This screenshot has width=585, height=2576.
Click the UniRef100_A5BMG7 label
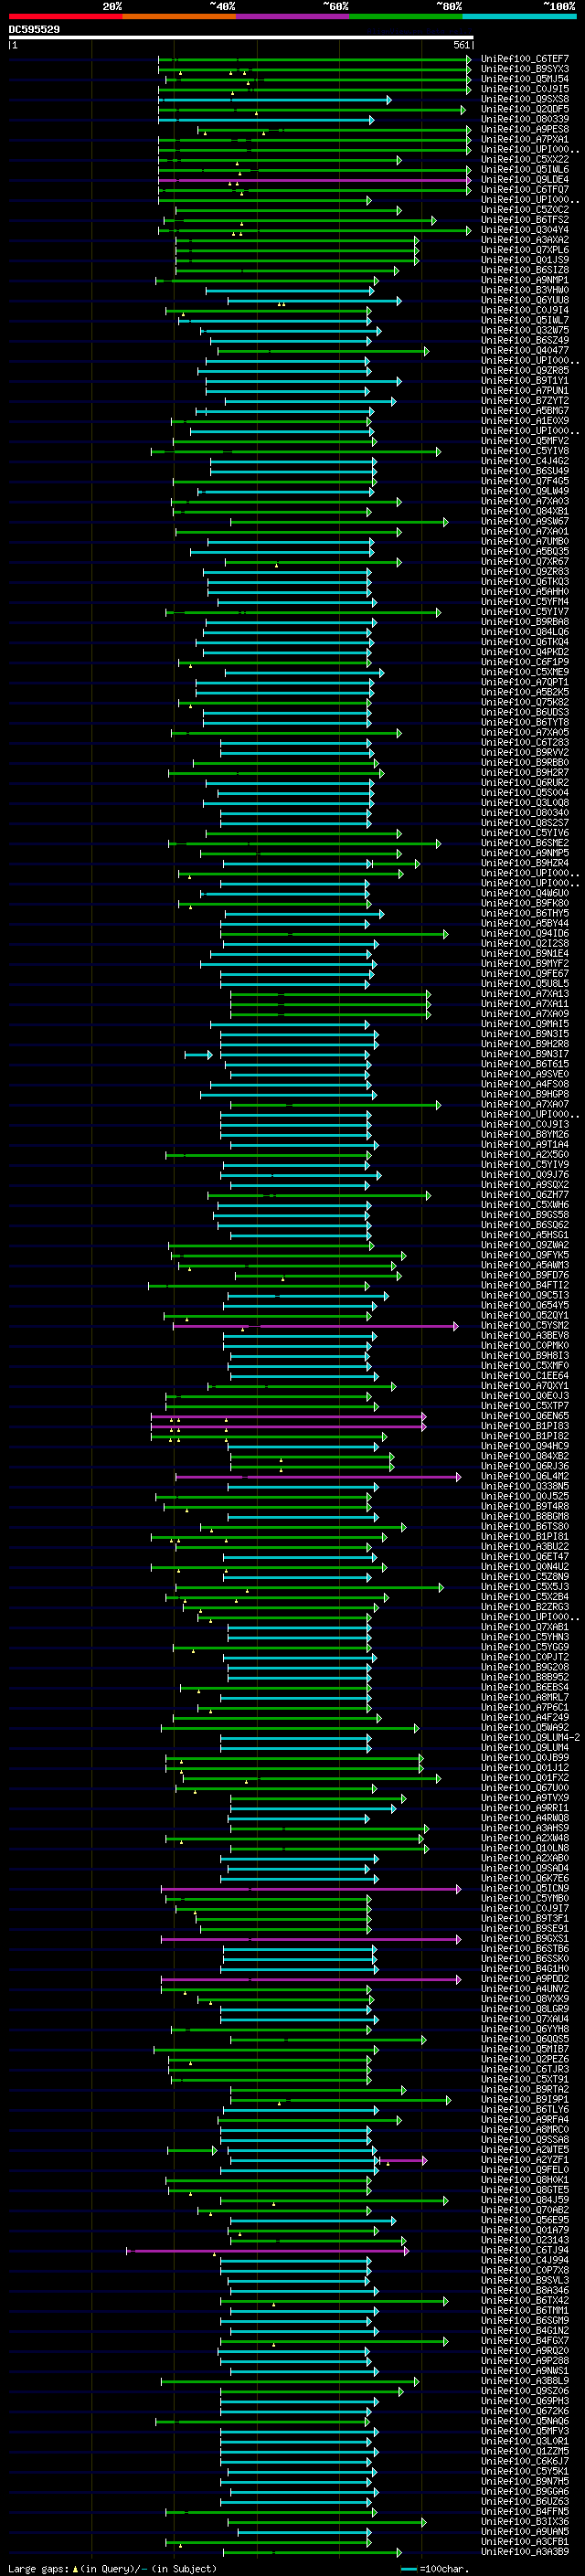pyautogui.click(x=525, y=411)
